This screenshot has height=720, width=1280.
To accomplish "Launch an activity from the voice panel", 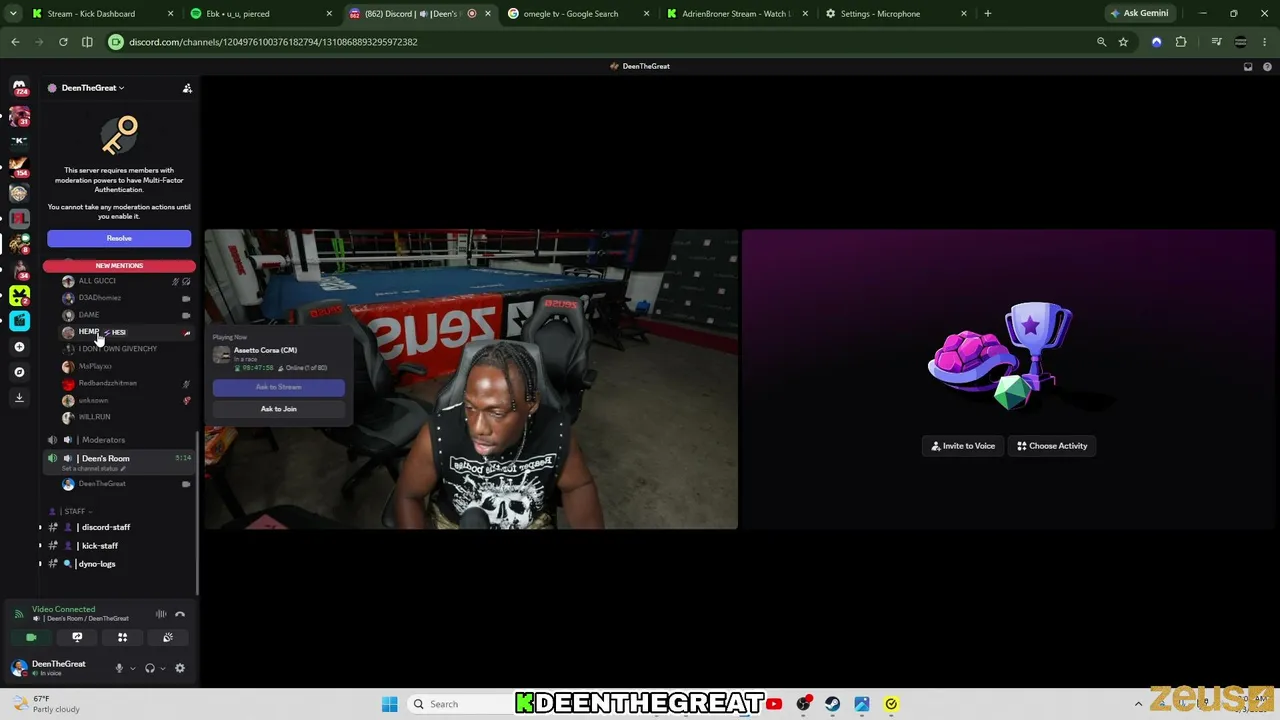I will [122, 637].
